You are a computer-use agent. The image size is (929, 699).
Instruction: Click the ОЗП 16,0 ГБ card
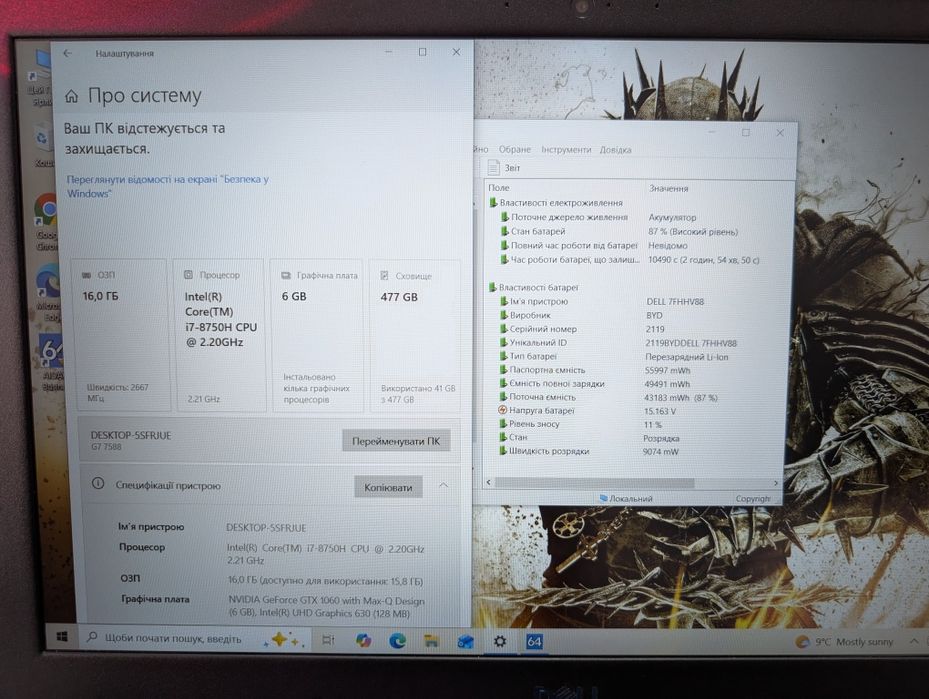(x=121, y=335)
